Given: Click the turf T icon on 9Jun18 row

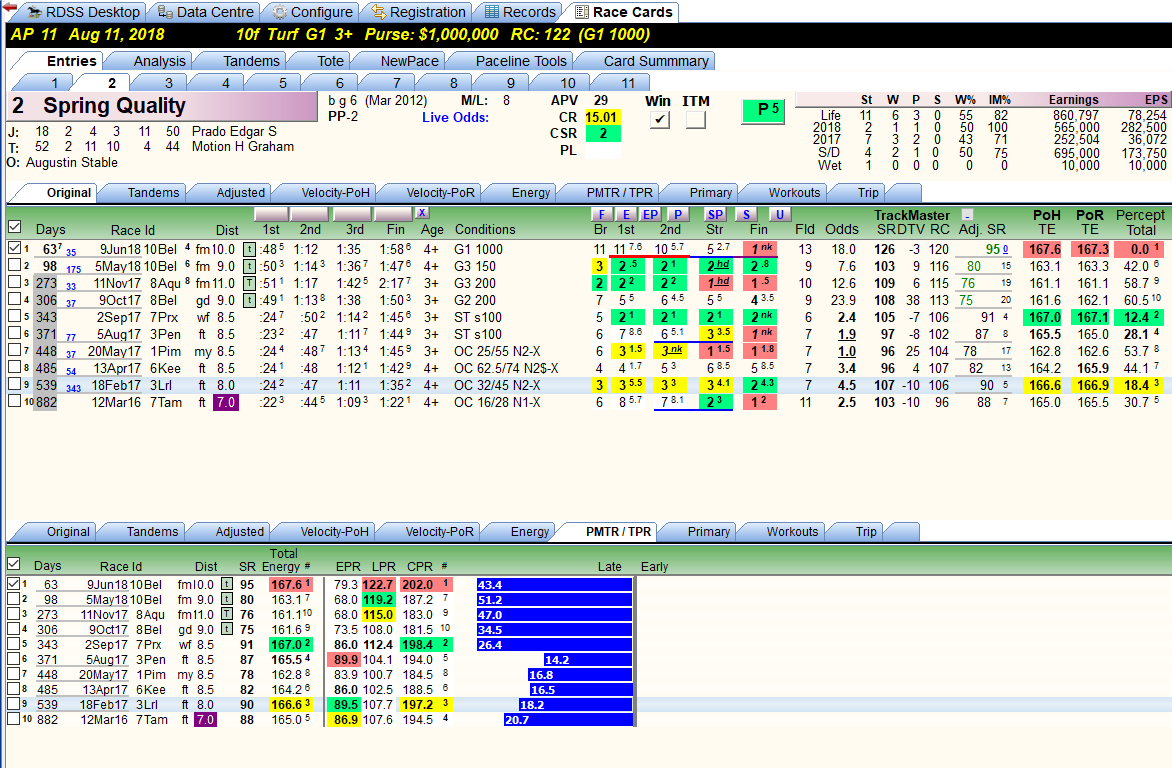Looking at the screenshot, I should [x=249, y=249].
